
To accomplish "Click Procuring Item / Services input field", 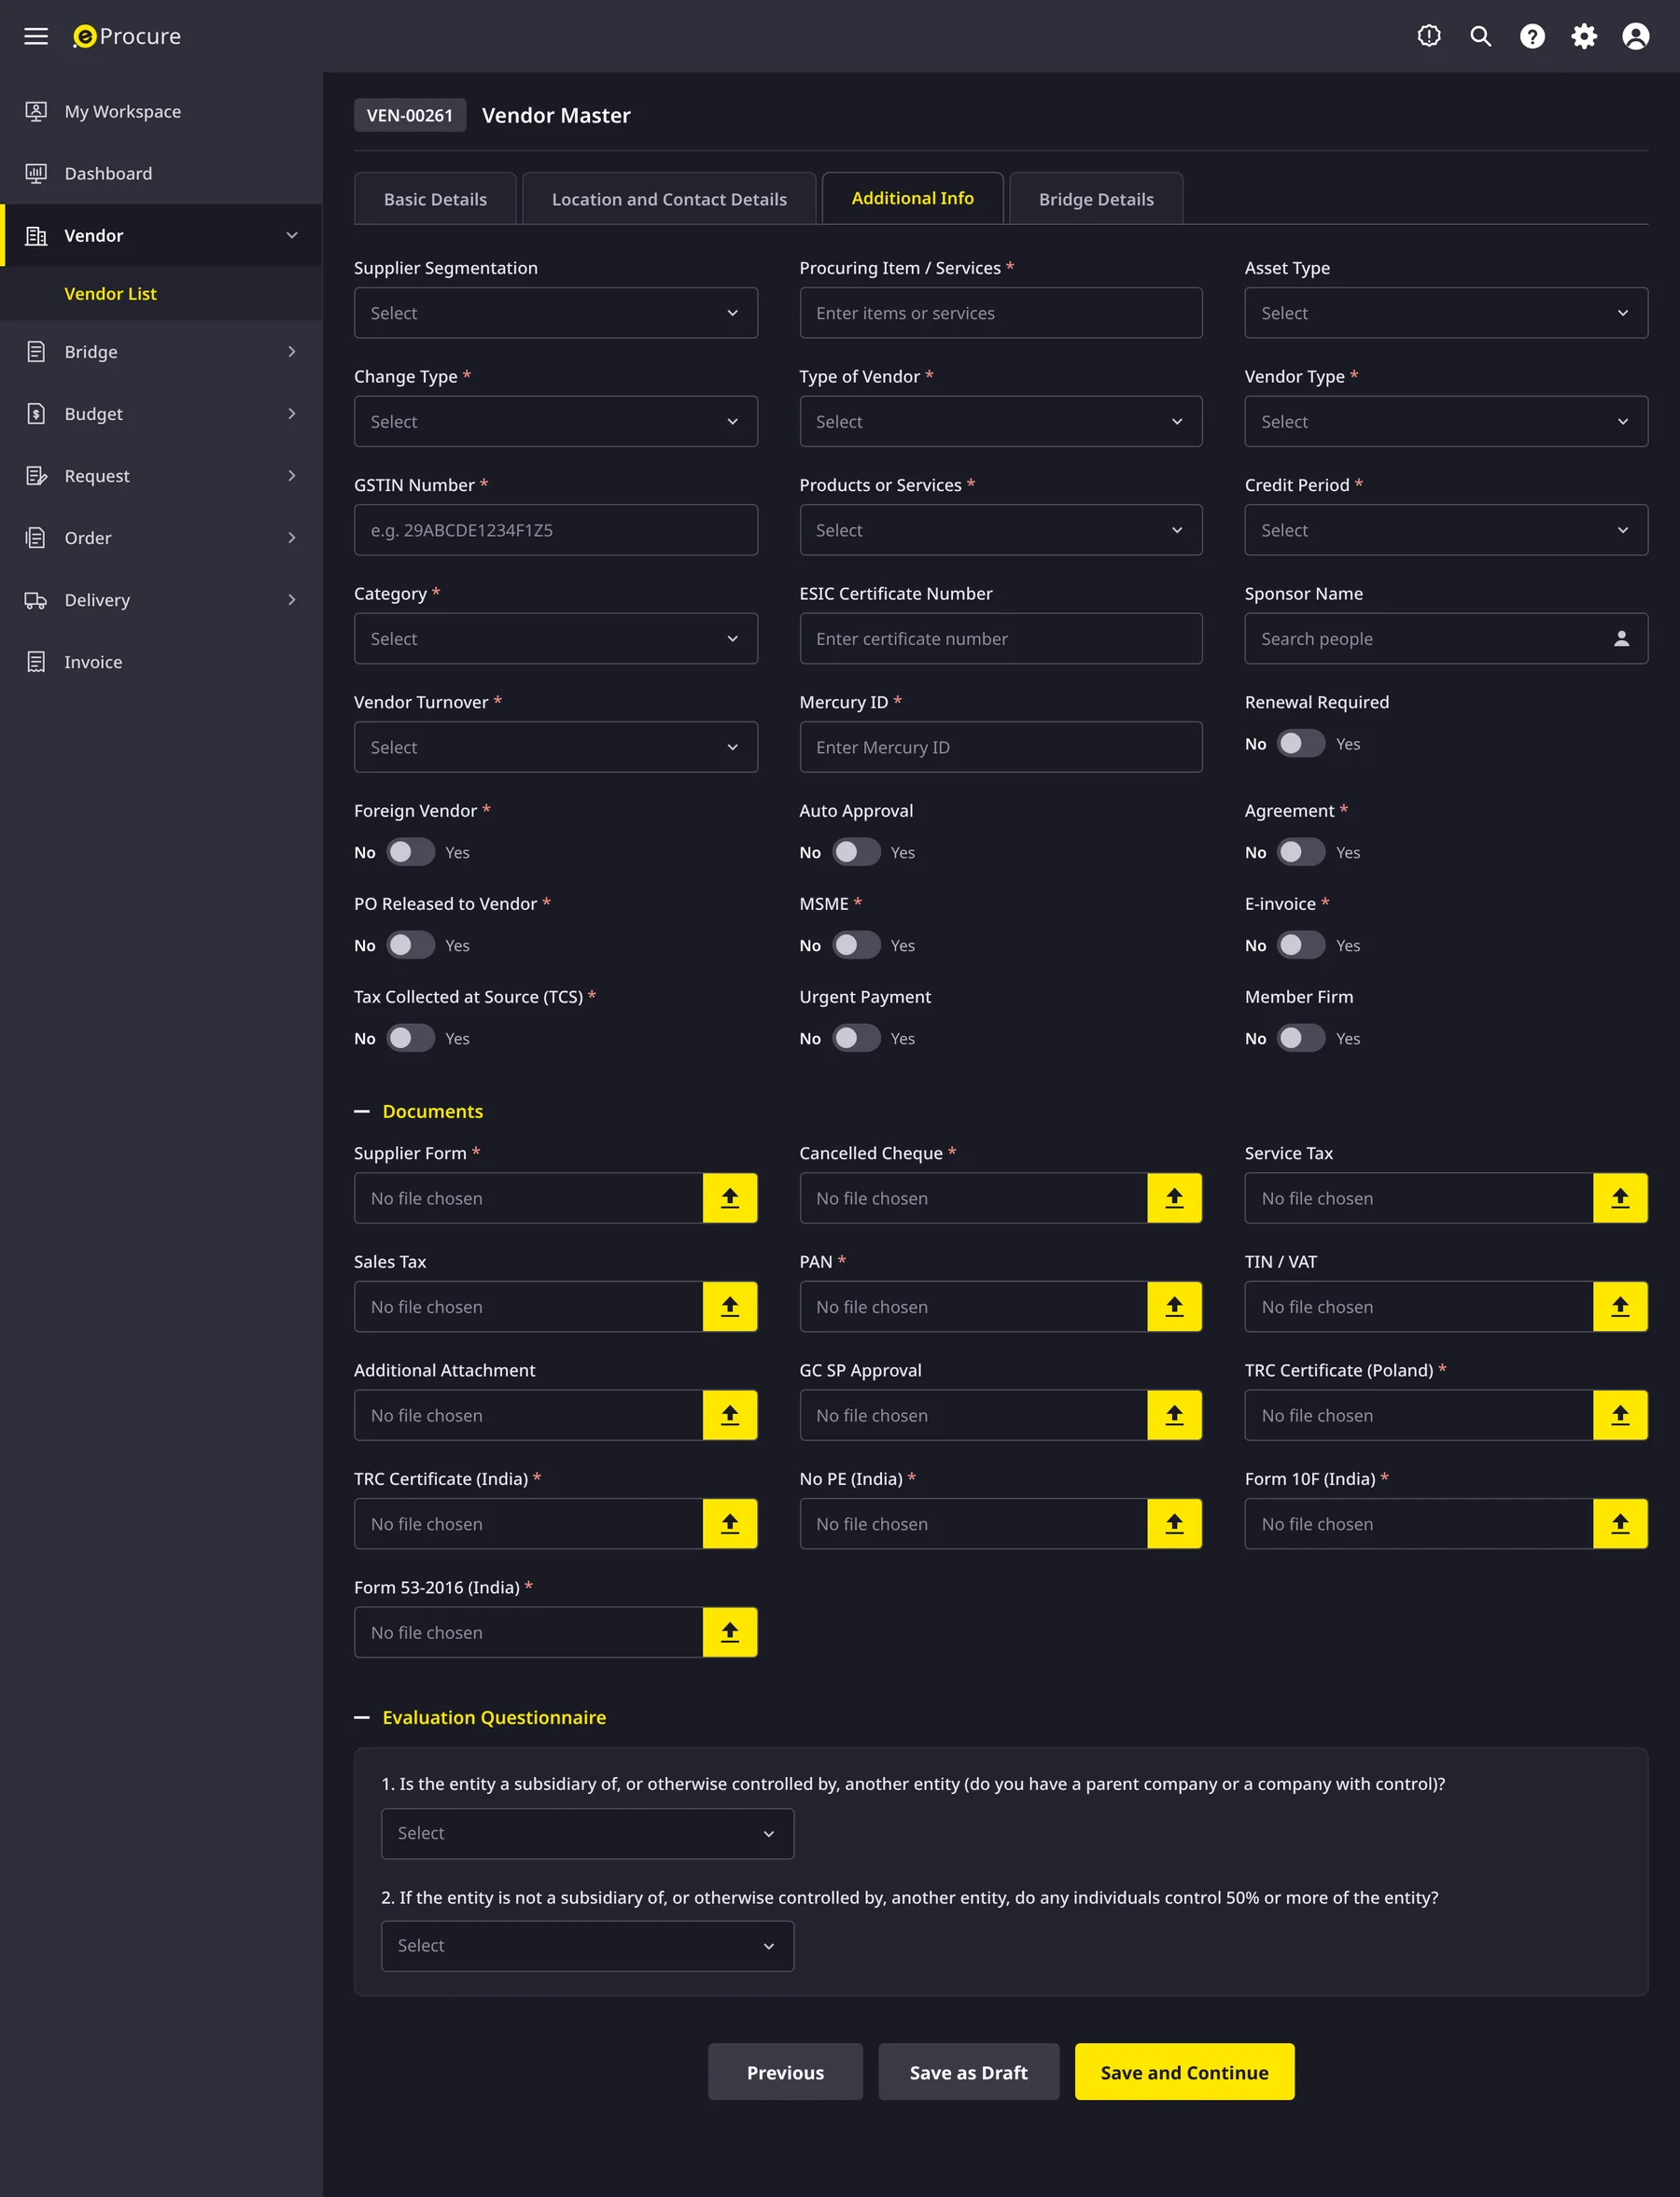I will pos(1000,313).
